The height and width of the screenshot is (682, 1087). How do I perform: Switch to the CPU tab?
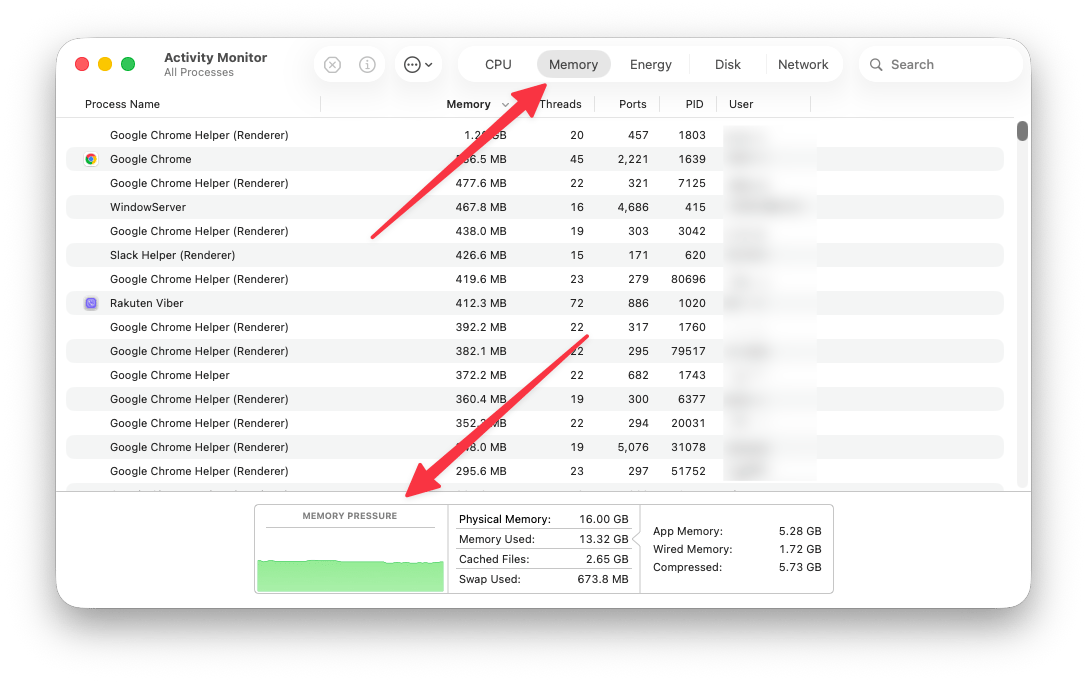497,64
